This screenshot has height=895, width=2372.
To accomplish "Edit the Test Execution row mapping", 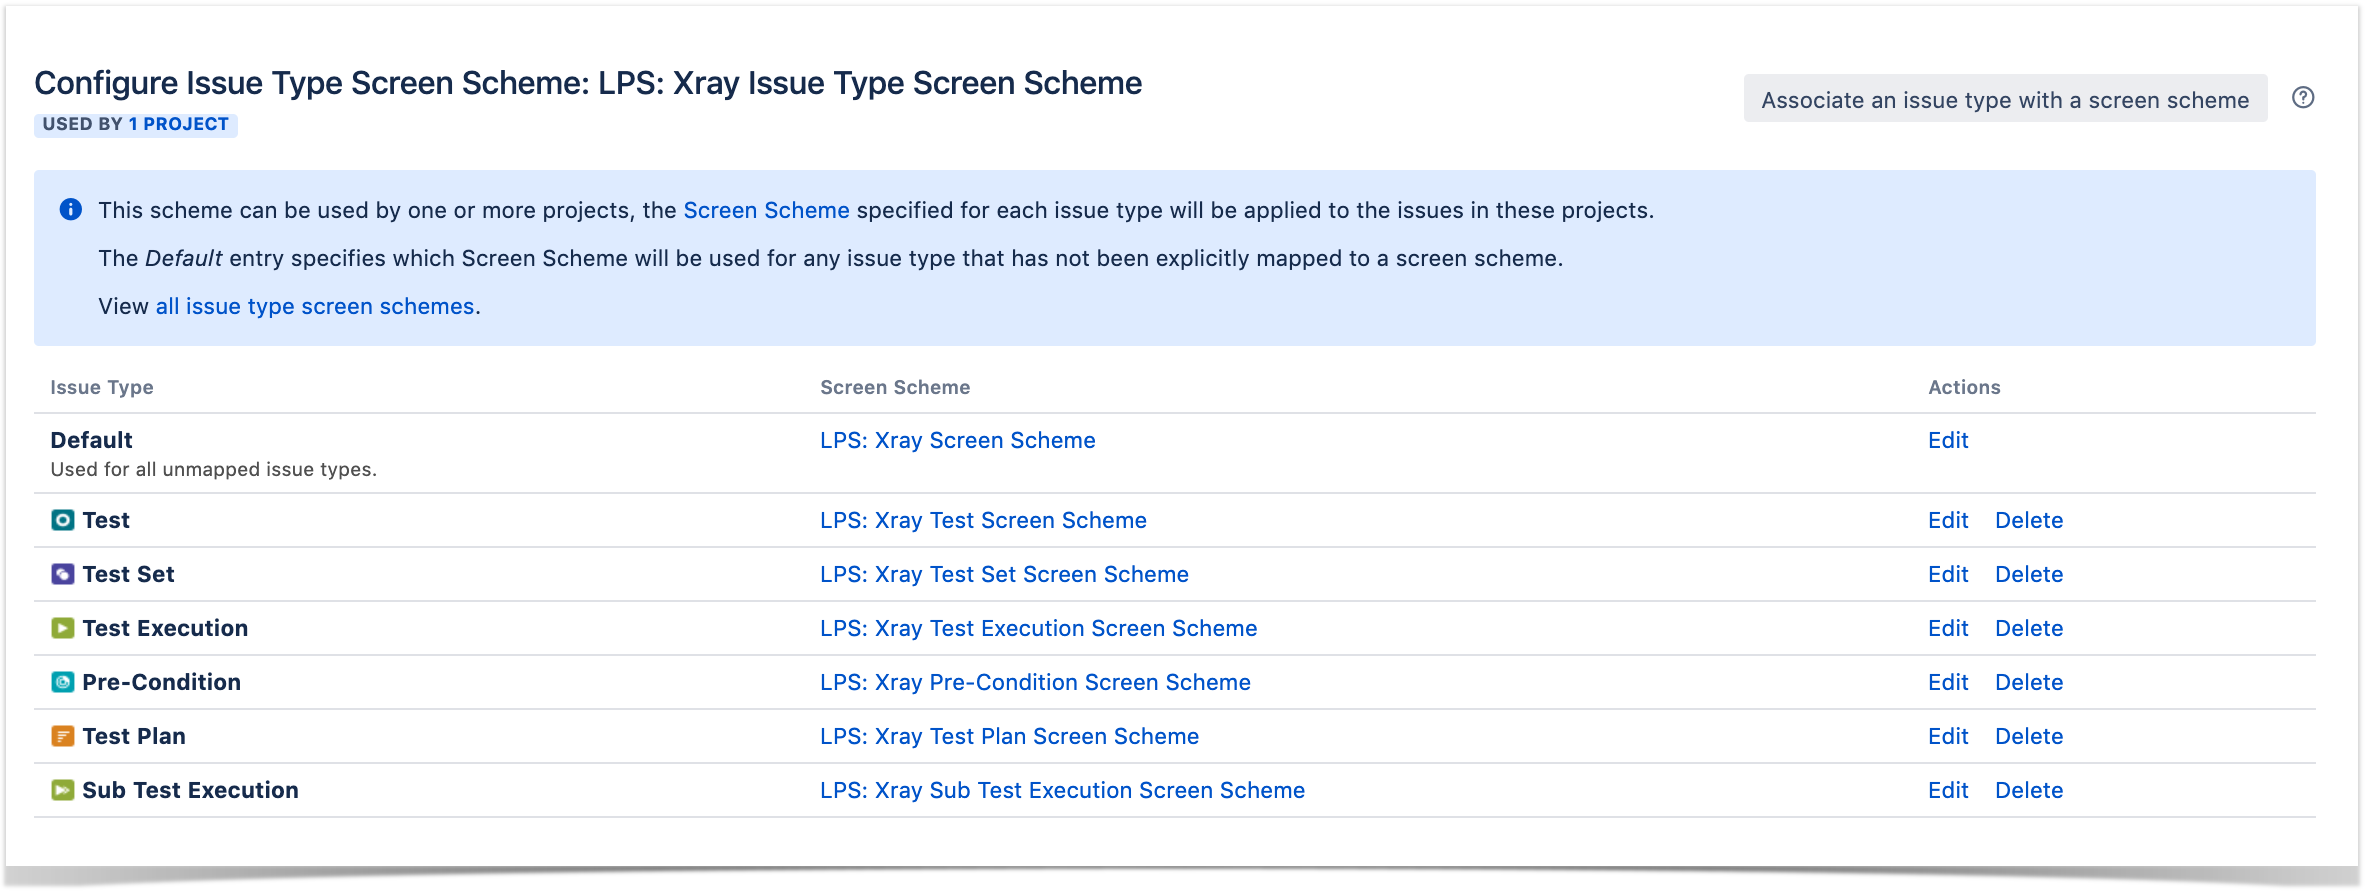I will tap(1948, 628).
